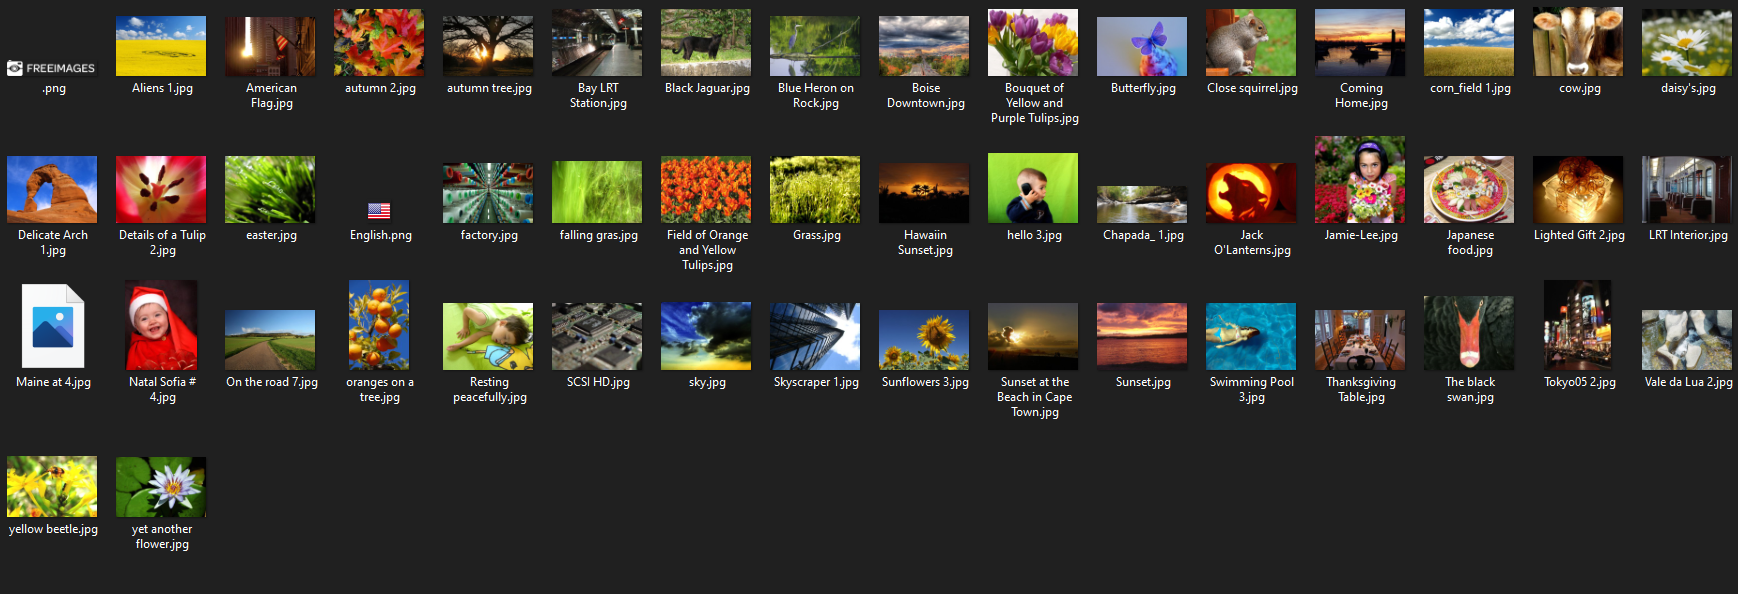Select Delicate Arch 1.jpg thumbnail
The width and height of the screenshot is (1738, 594).
tap(52, 189)
